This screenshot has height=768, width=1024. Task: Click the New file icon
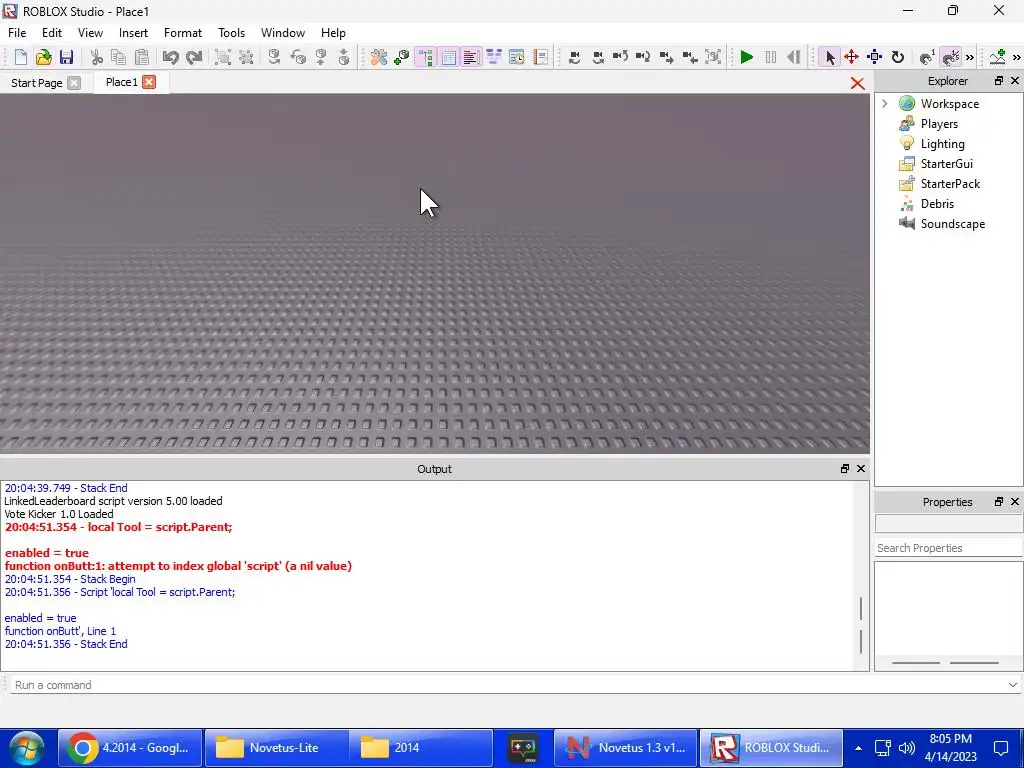pyautogui.click(x=20, y=57)
